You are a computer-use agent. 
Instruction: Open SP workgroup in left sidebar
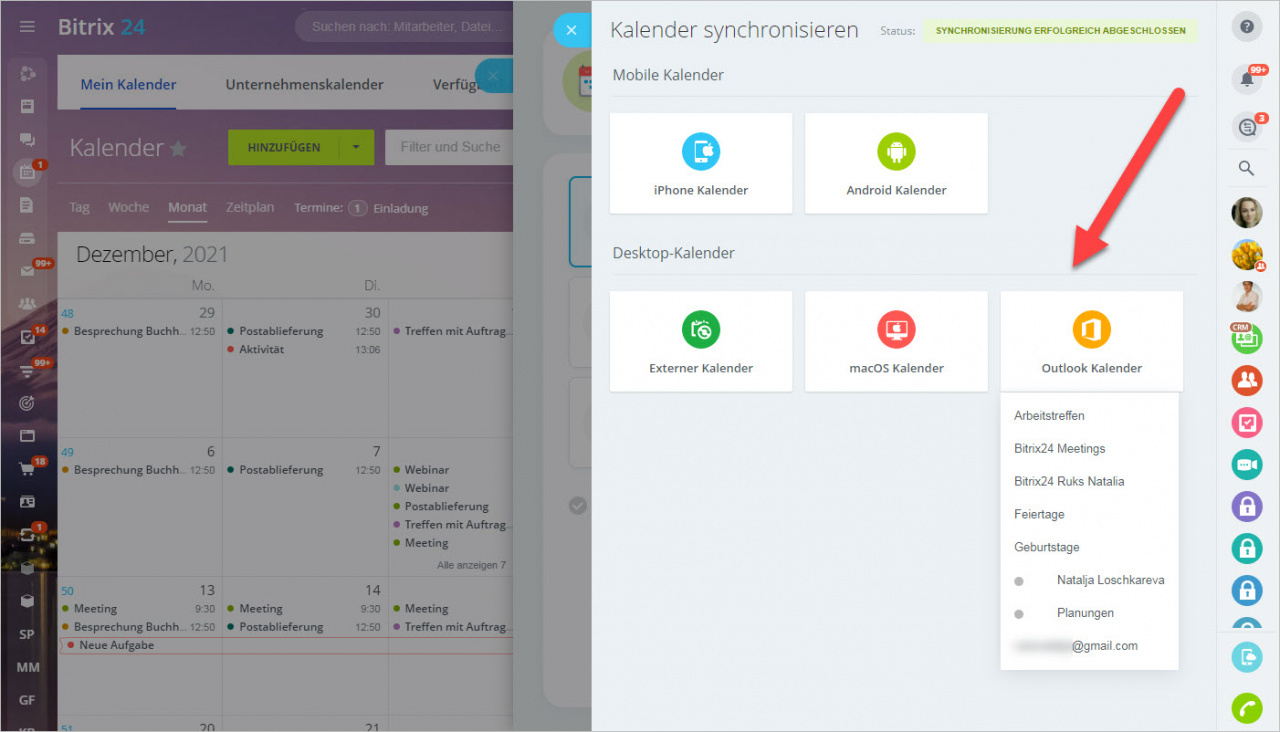28,634
